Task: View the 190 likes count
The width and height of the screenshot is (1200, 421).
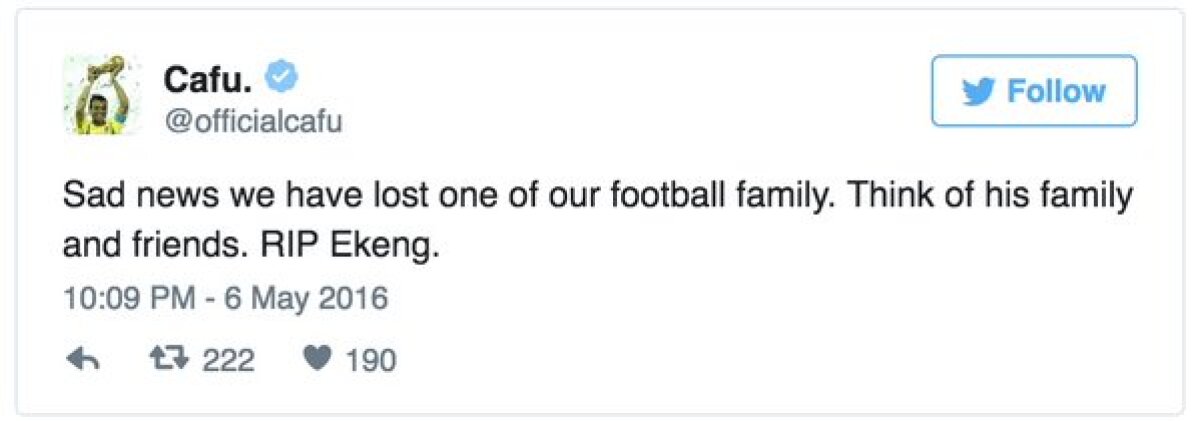Action: 370,360
